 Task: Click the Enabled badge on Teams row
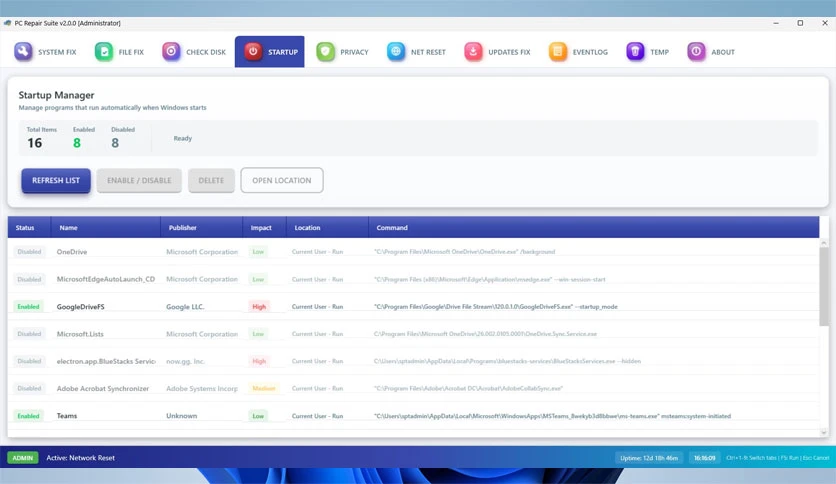(28, 416)
